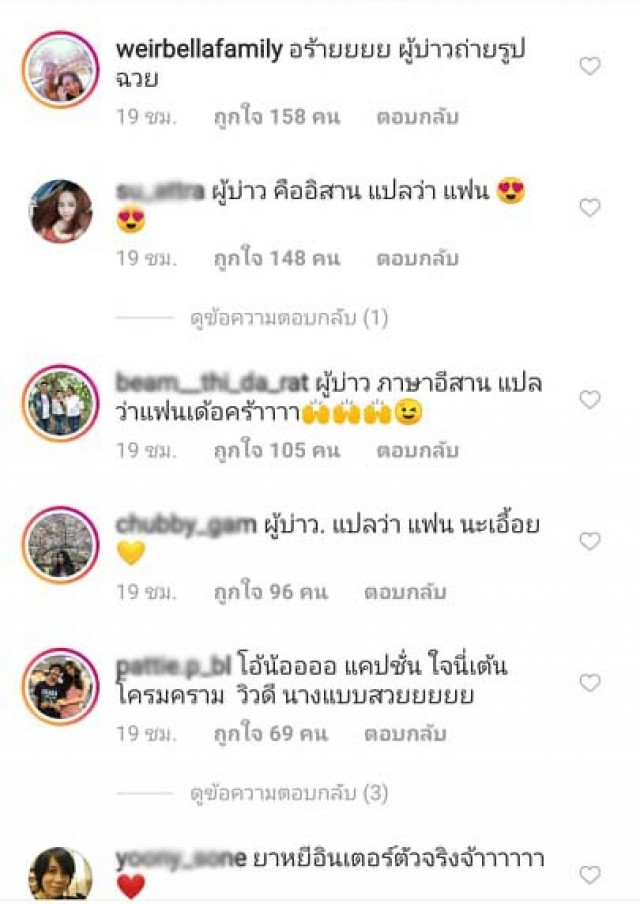This screenshot has height=904, width=640.
Task: Reply to the comment with 105 likes
Action: (x=417, y=450)
